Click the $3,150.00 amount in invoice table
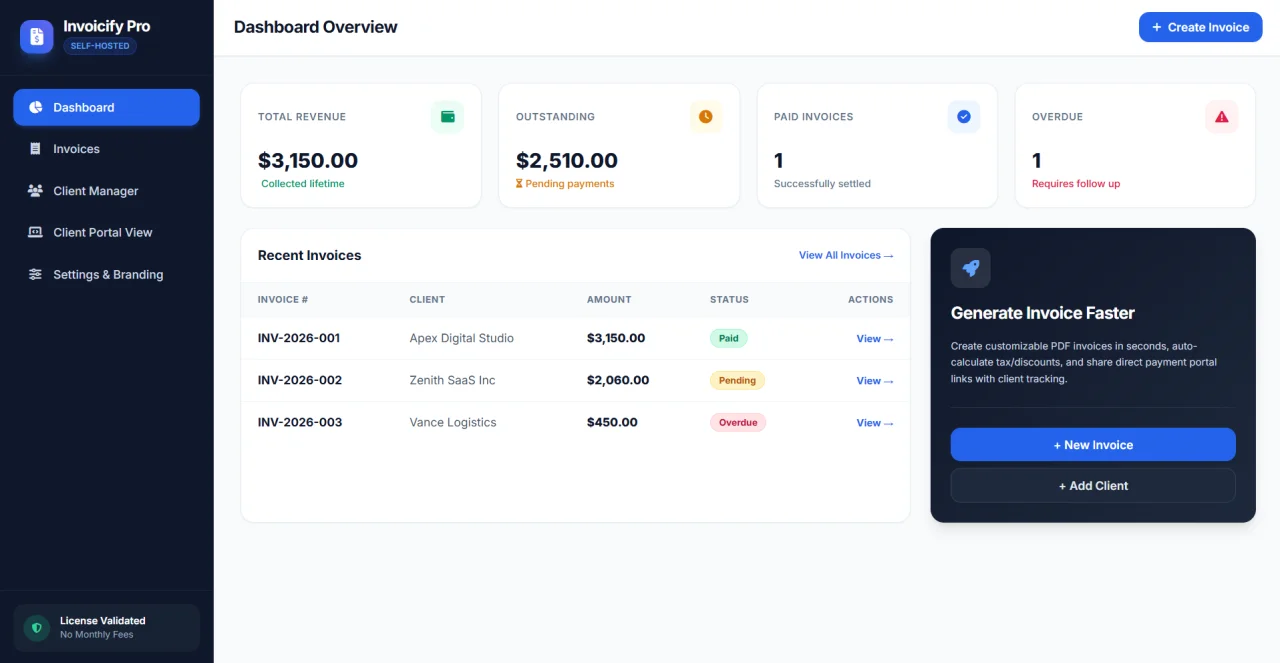Viewport: 1280px width, 663px height. [x=616, y=338]
